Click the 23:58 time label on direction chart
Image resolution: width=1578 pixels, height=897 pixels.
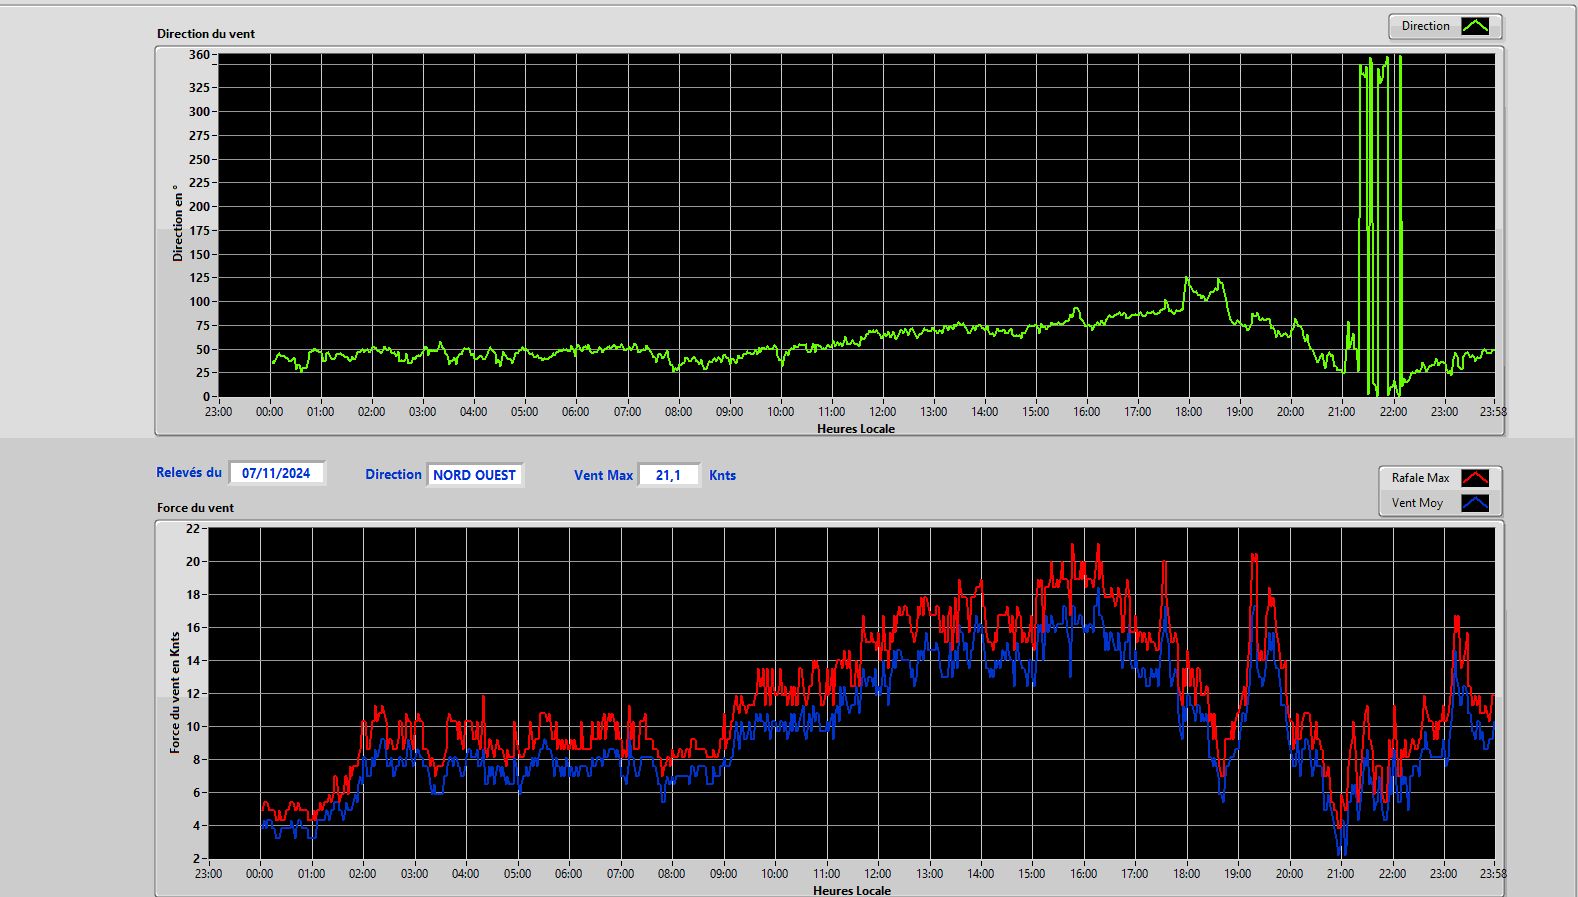click(x=1493, y=412)
